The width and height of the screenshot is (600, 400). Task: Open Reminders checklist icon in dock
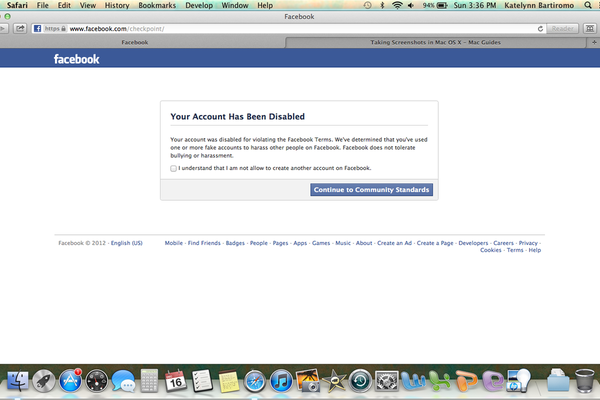(202, 381)
